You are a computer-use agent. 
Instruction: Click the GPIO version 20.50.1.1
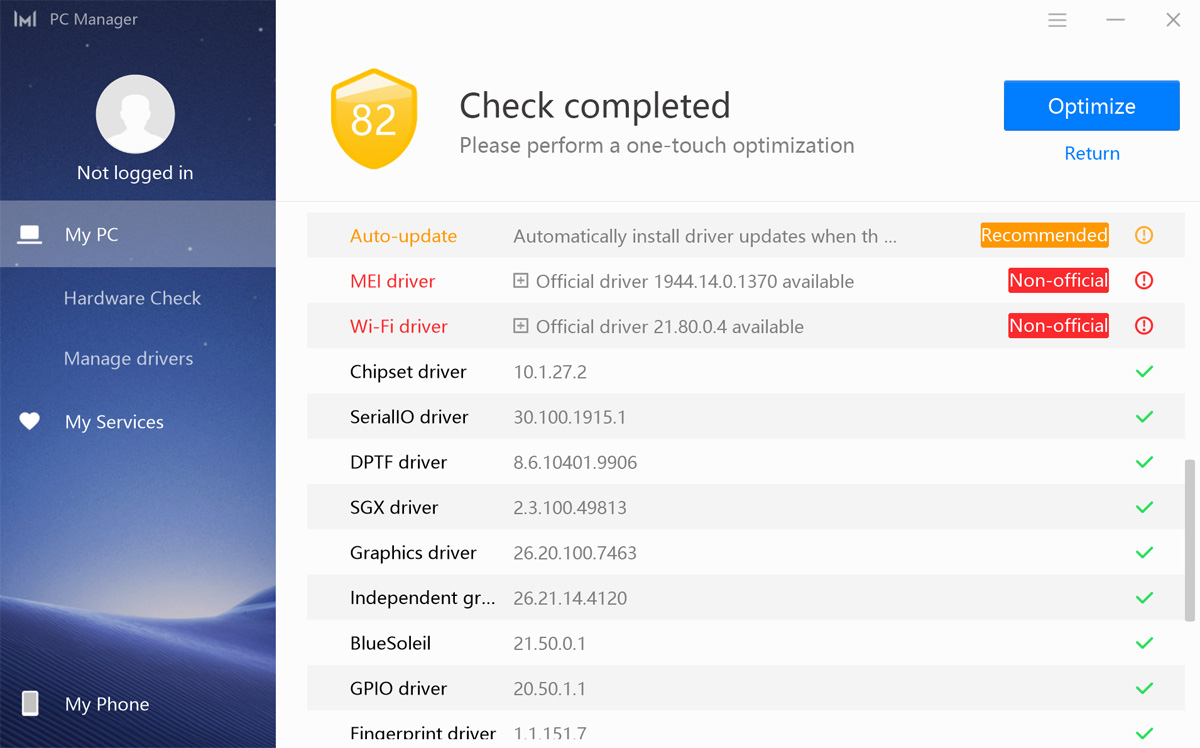[550, 688]
